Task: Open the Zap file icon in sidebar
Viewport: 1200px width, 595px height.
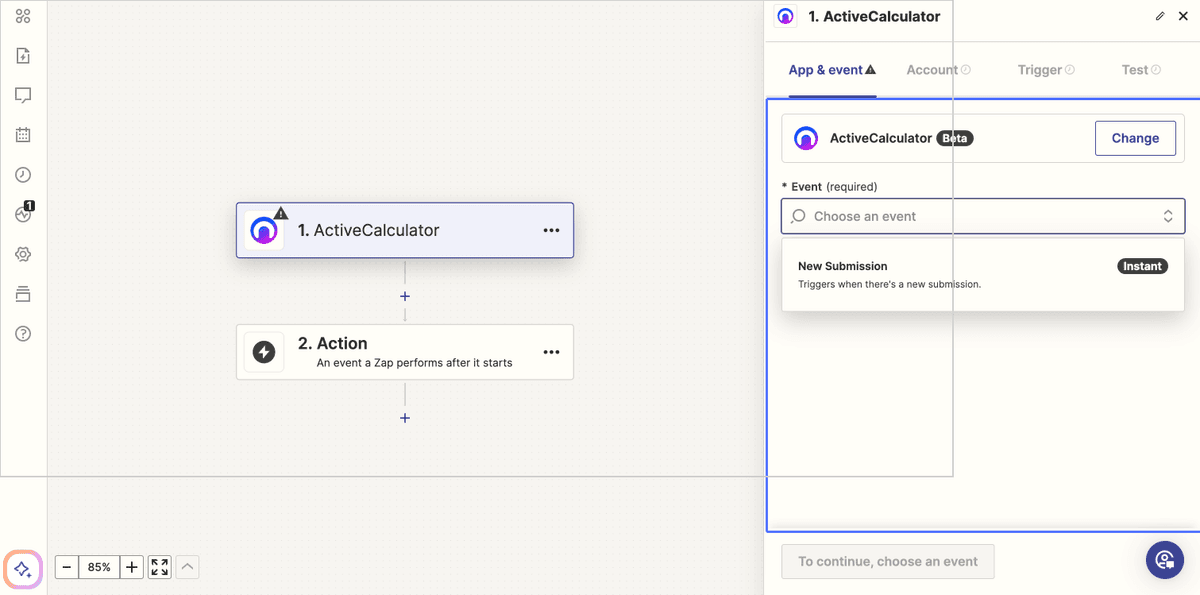Action: coord(23,56)
